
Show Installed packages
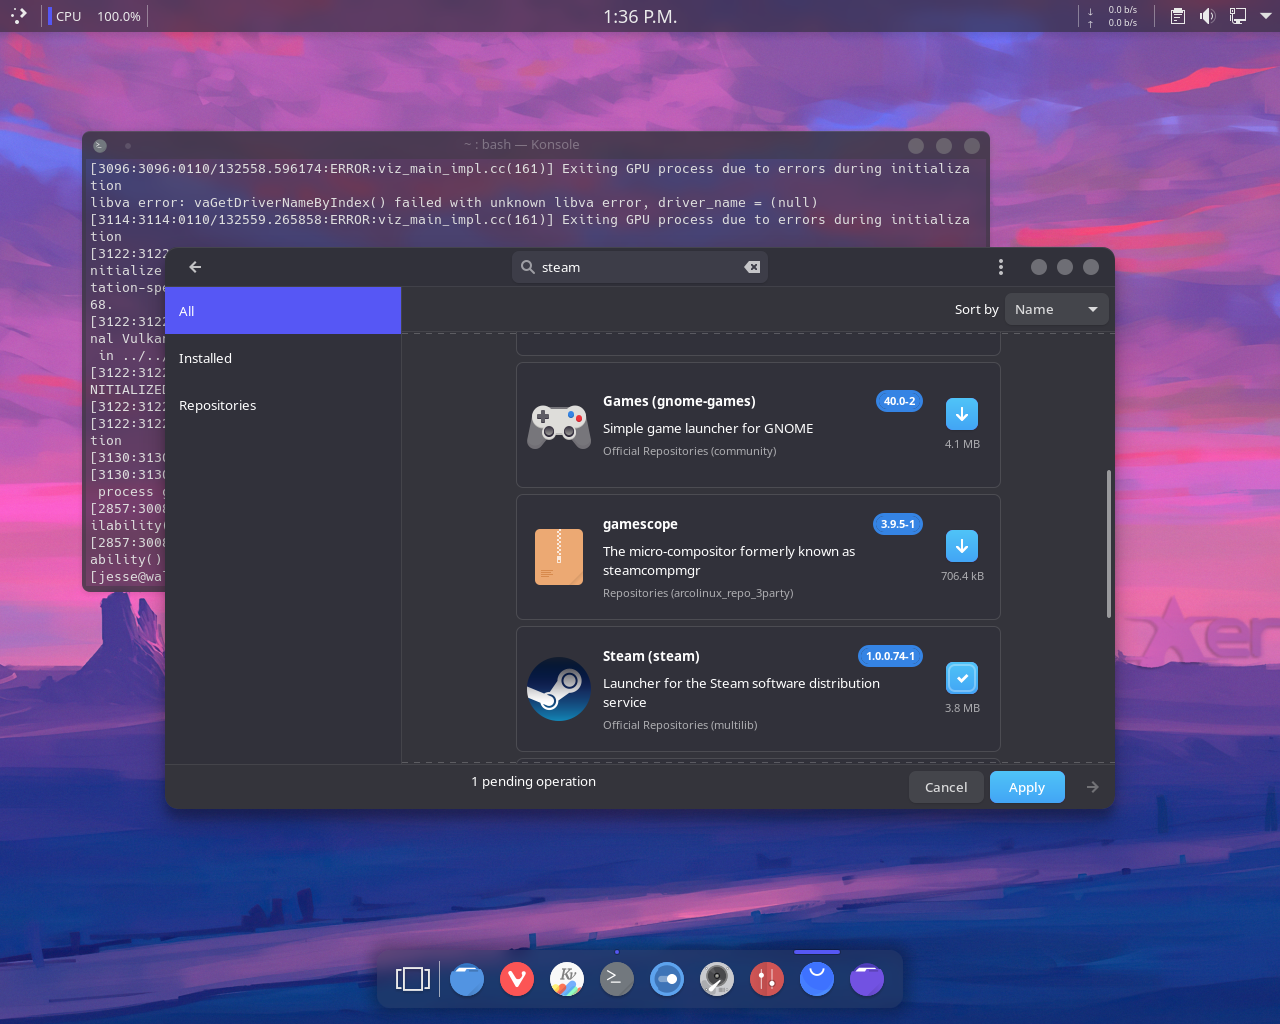pos(283,358)
